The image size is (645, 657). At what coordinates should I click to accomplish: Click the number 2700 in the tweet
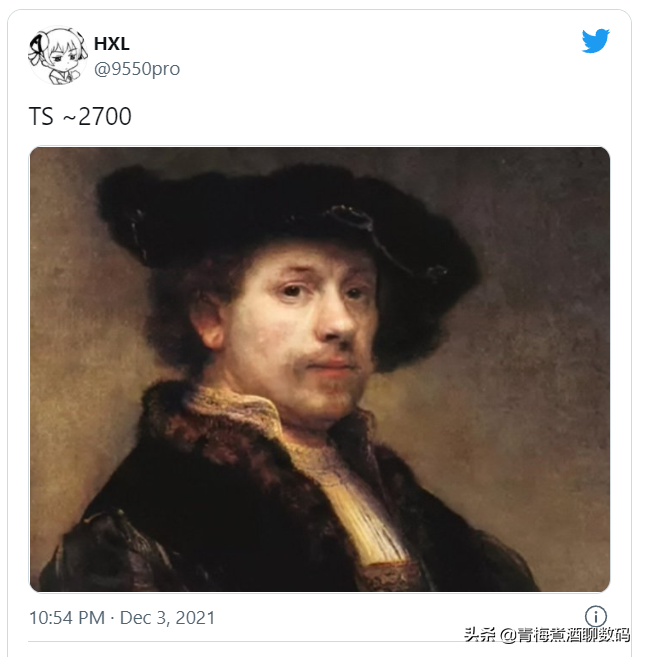[x=105, y=116]
